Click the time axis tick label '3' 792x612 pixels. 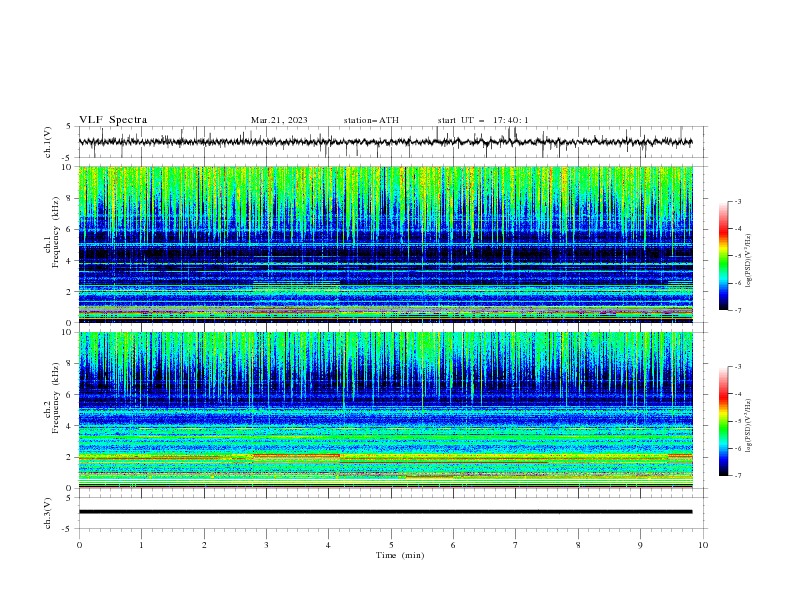click(x=266, y=545)
